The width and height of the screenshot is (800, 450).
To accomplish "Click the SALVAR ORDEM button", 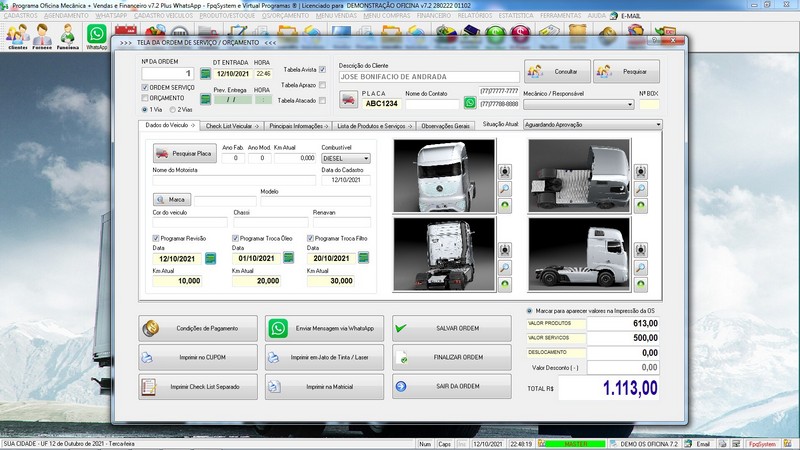I will pos(452,328).
